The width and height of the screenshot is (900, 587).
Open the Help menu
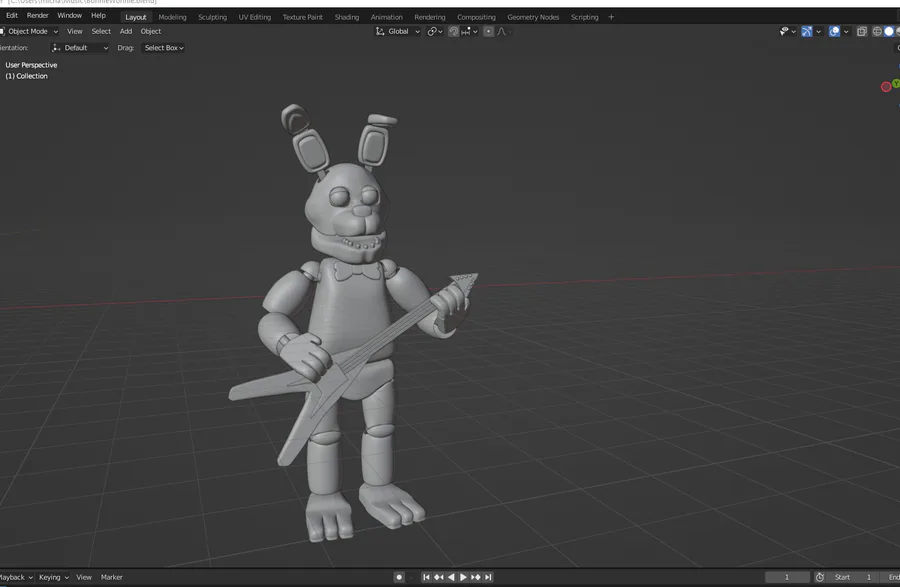[x=98, y=15]
